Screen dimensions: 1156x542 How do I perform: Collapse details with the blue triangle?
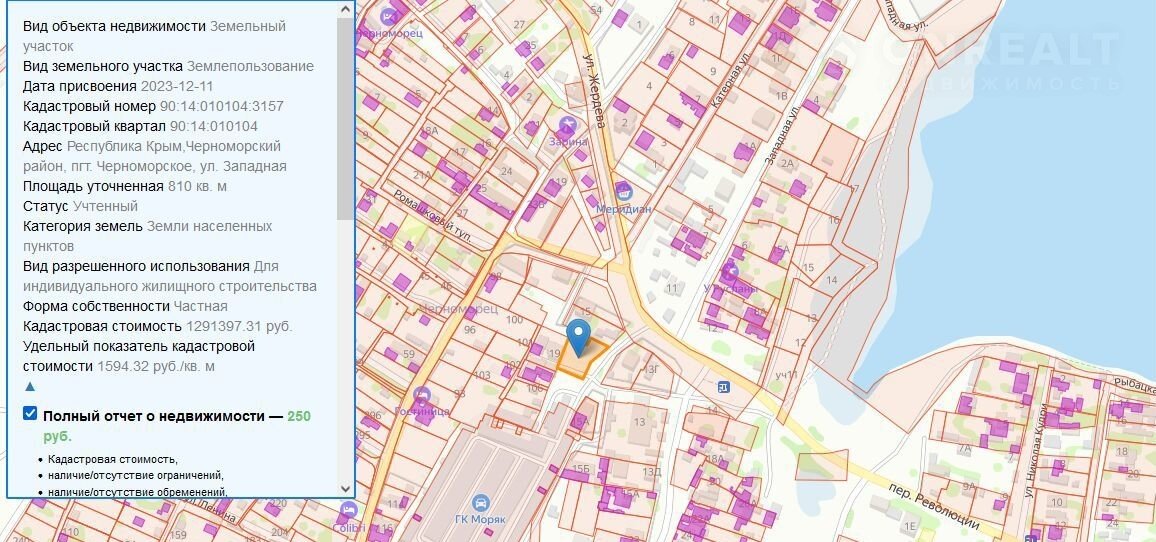pos(30,386)
